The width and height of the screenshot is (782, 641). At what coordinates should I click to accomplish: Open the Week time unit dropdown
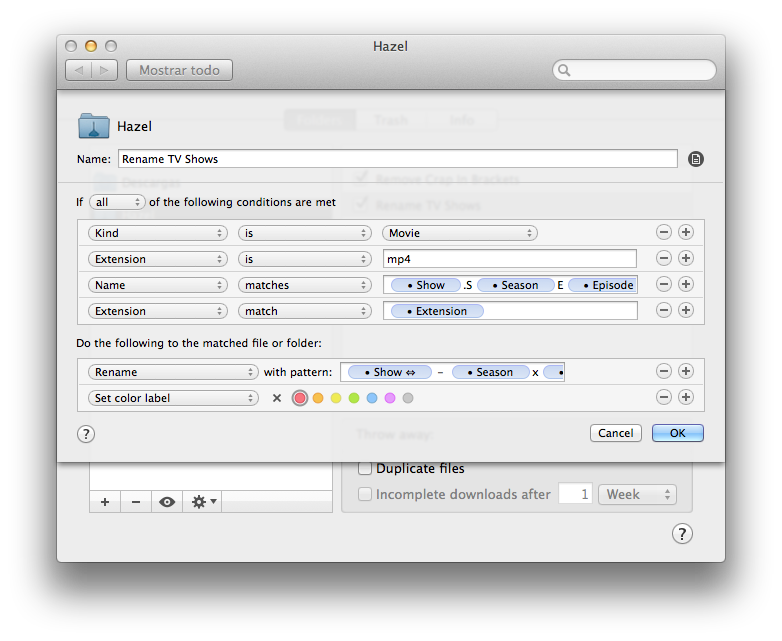click(637, 494)
